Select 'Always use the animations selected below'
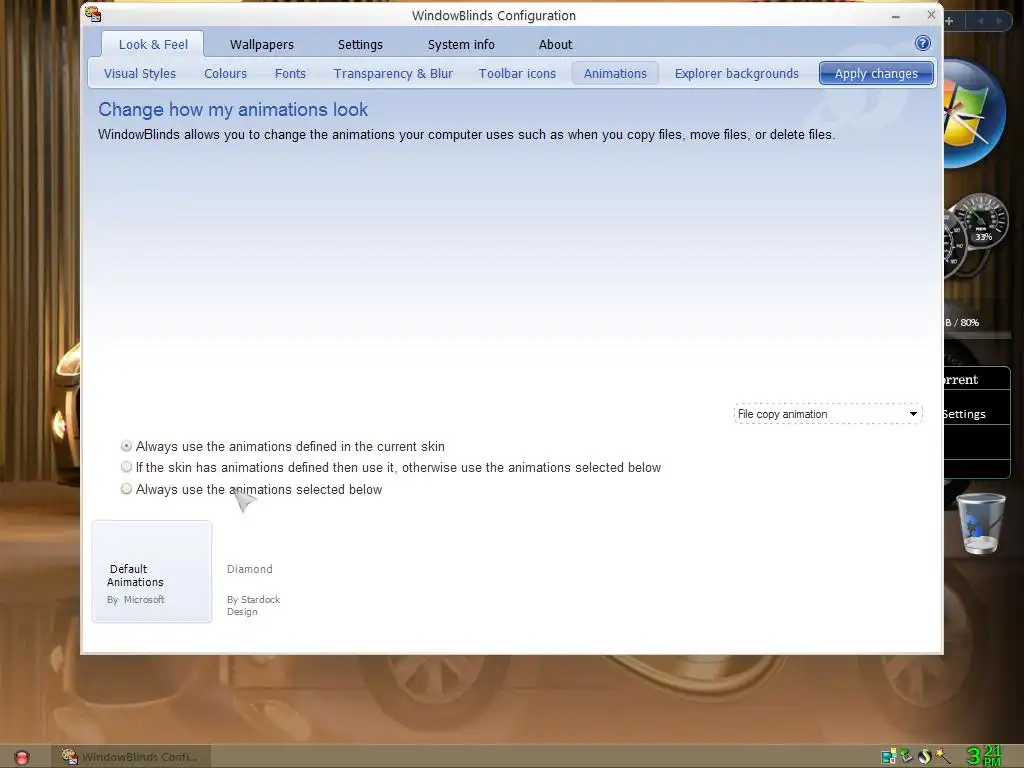Viewport: 1024px width, 768px height. [251, 489]
